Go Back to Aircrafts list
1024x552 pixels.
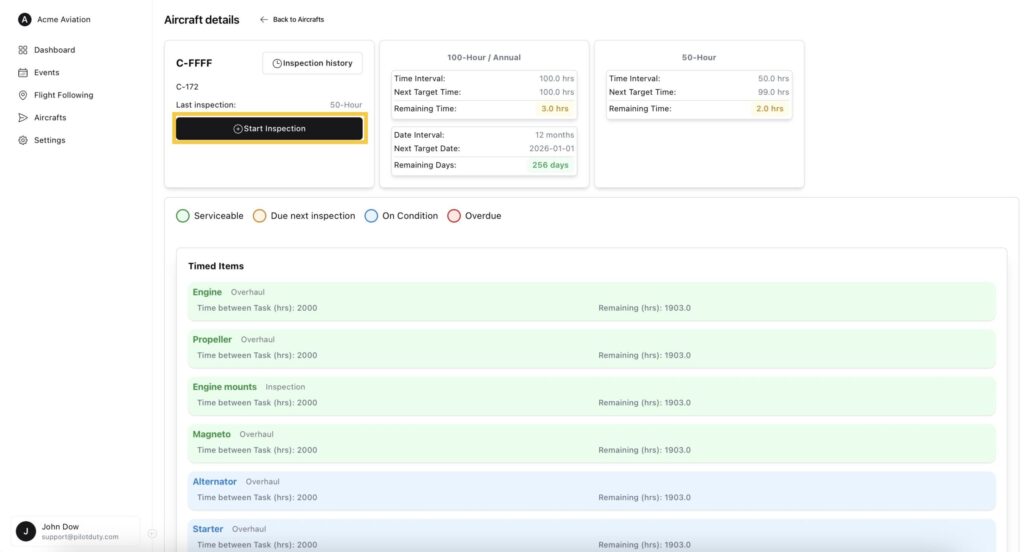298,20
